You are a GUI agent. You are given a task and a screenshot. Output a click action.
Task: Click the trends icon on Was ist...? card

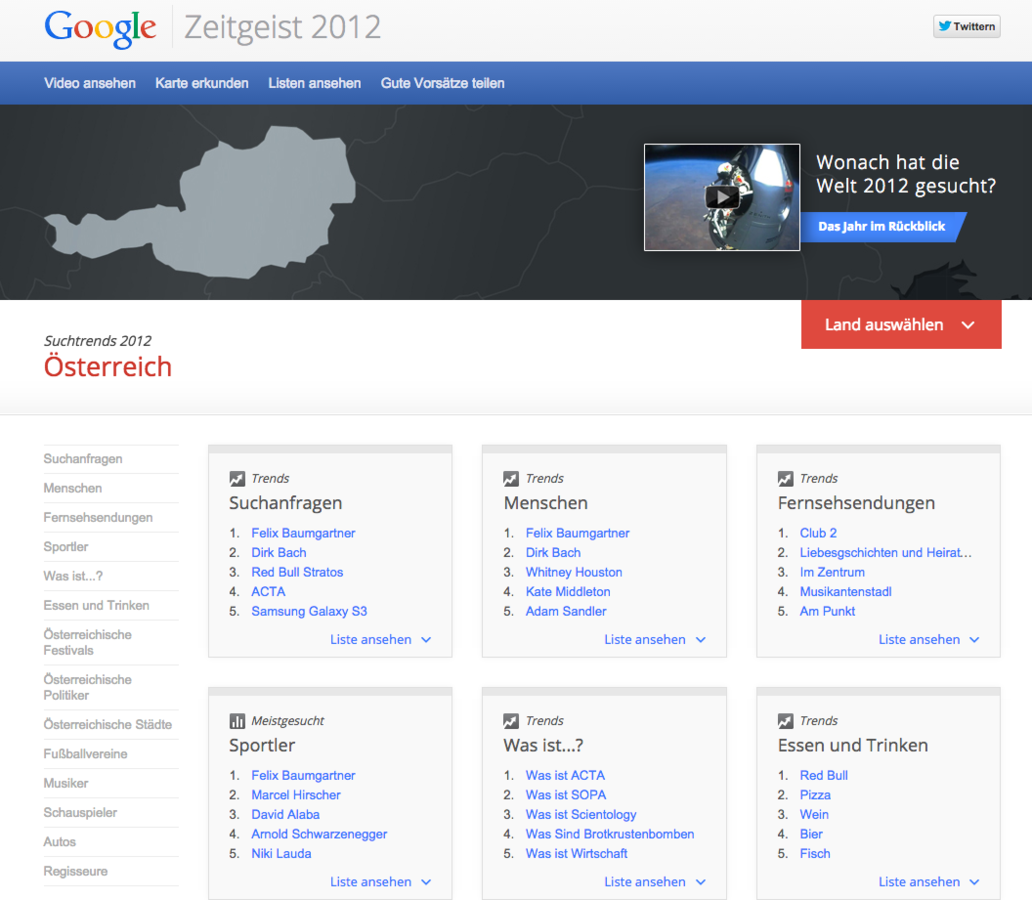(511, 721)
